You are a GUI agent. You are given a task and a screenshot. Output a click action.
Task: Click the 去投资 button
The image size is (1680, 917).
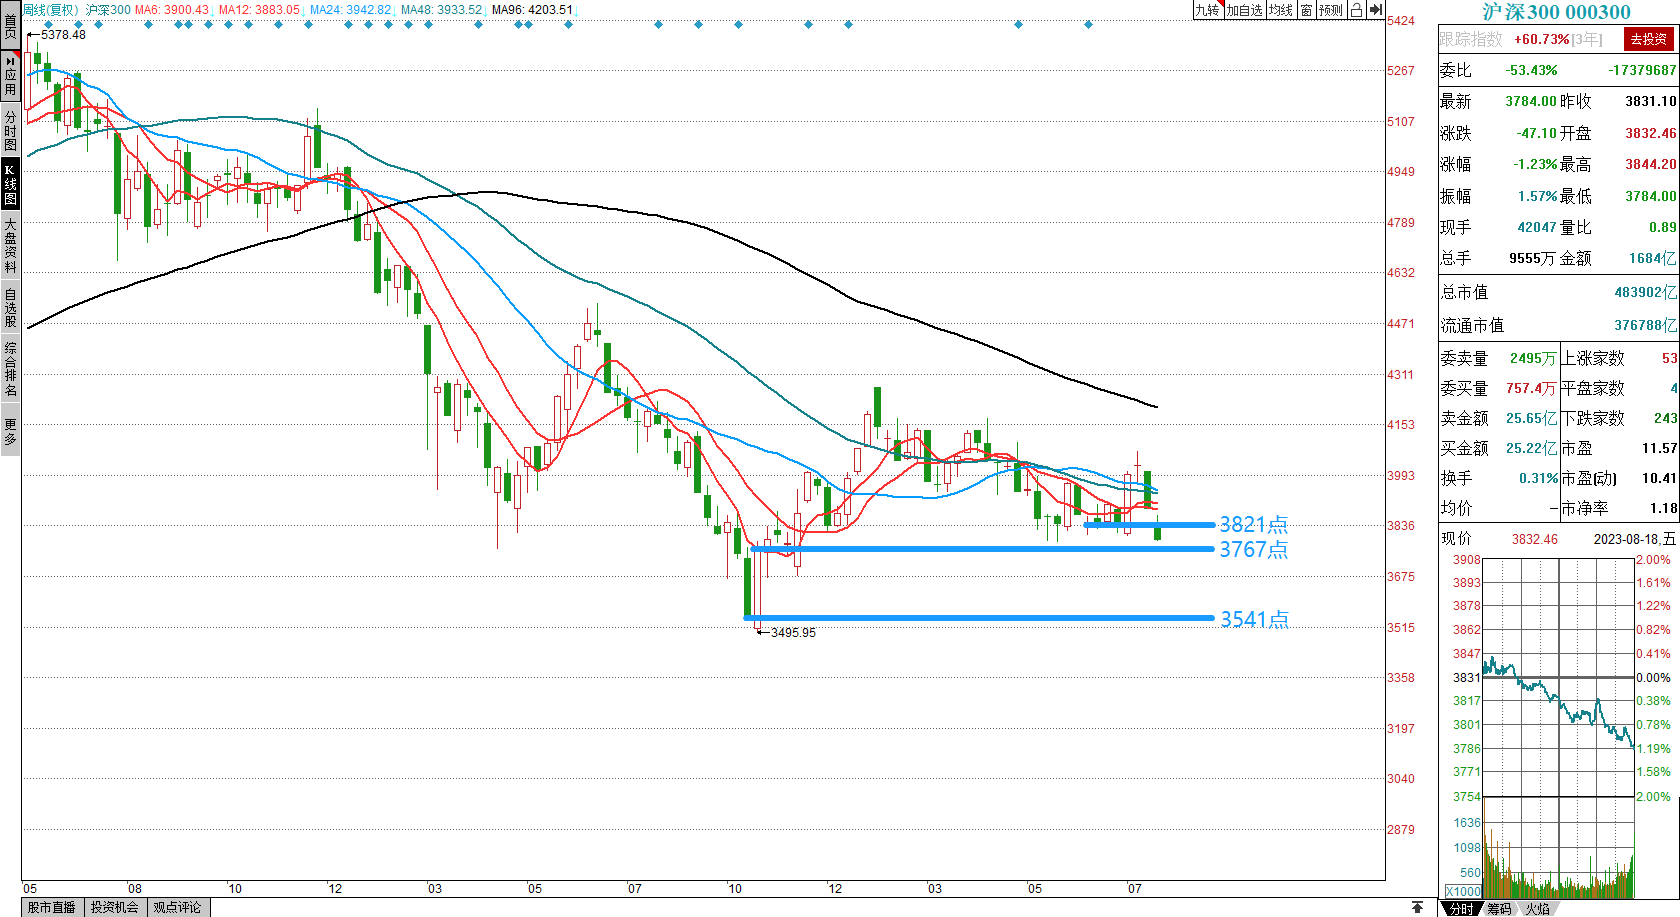[x=1648, y=39]
